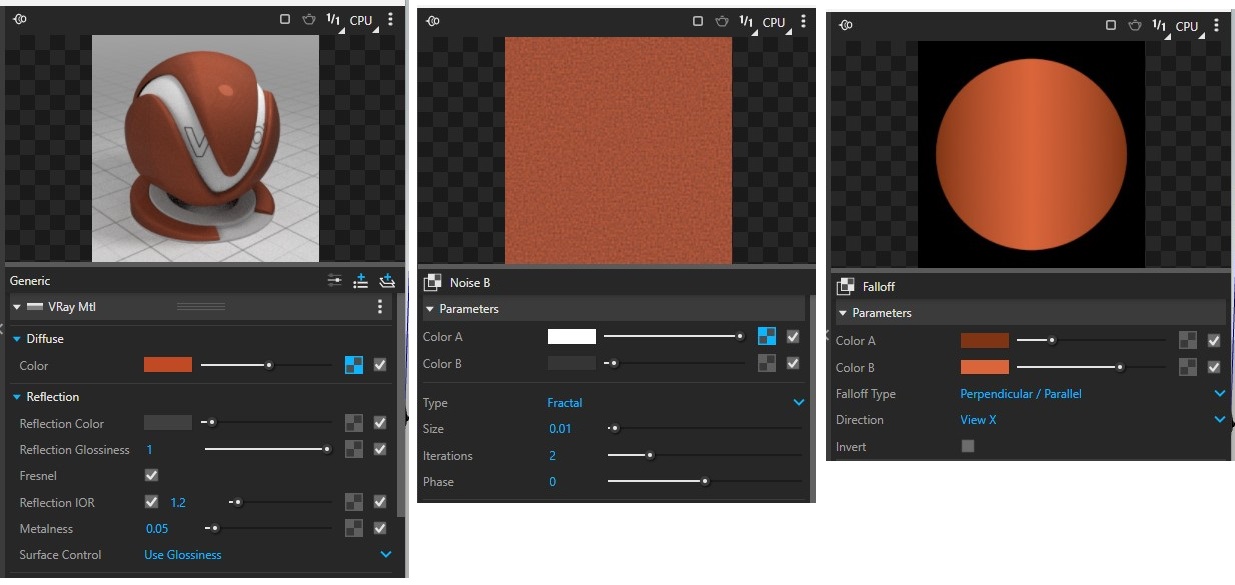The height and width of the screenshot is (585, 1235).
Task: Click the preview link icon in Falloff preview
Action: pos(846,26)
